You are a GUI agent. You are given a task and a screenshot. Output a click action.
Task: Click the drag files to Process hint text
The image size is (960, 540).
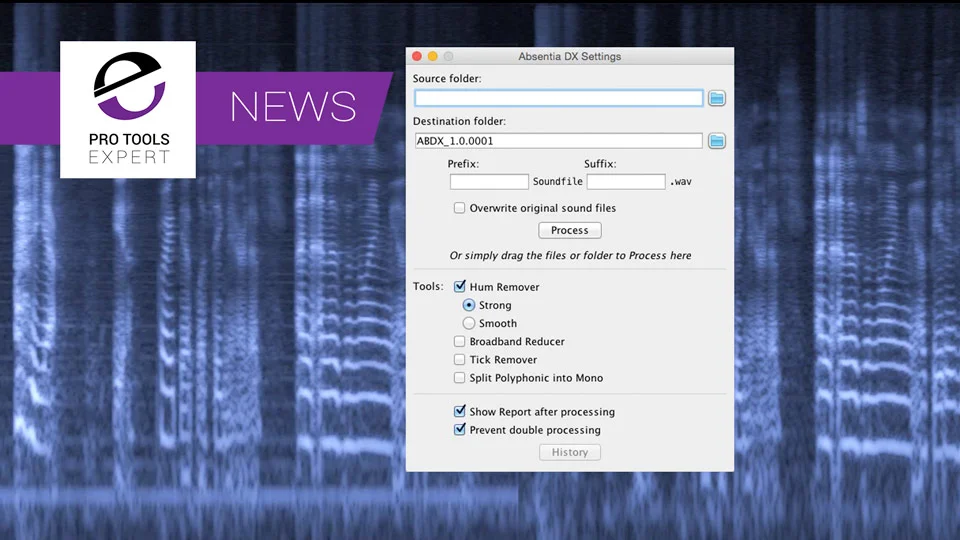coord(570,256)
